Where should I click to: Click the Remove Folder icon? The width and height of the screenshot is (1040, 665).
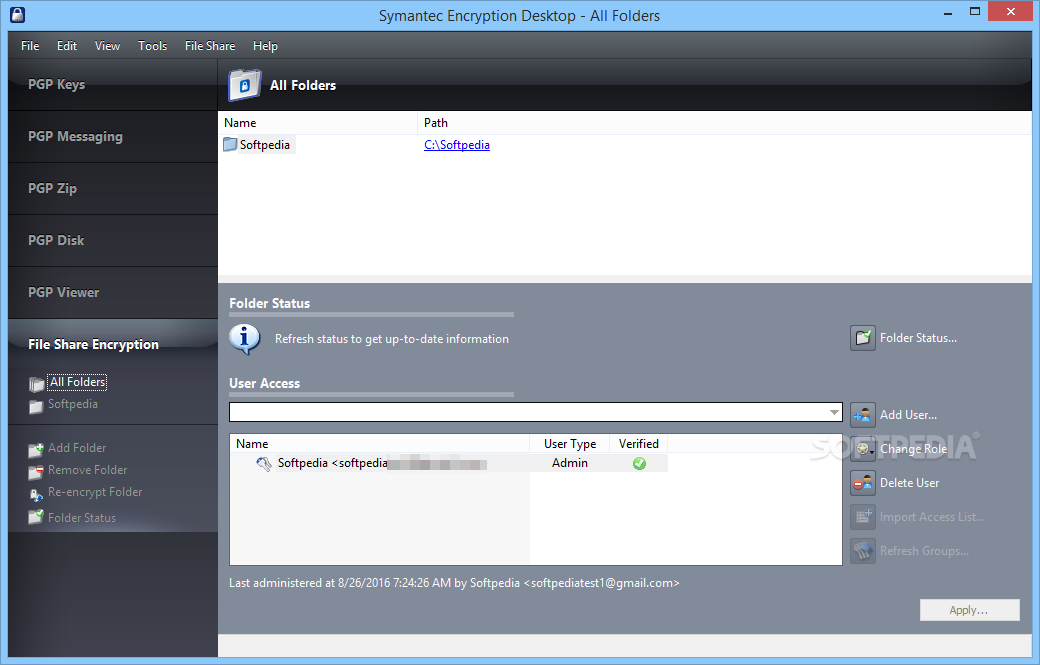(x=36, y=472)
